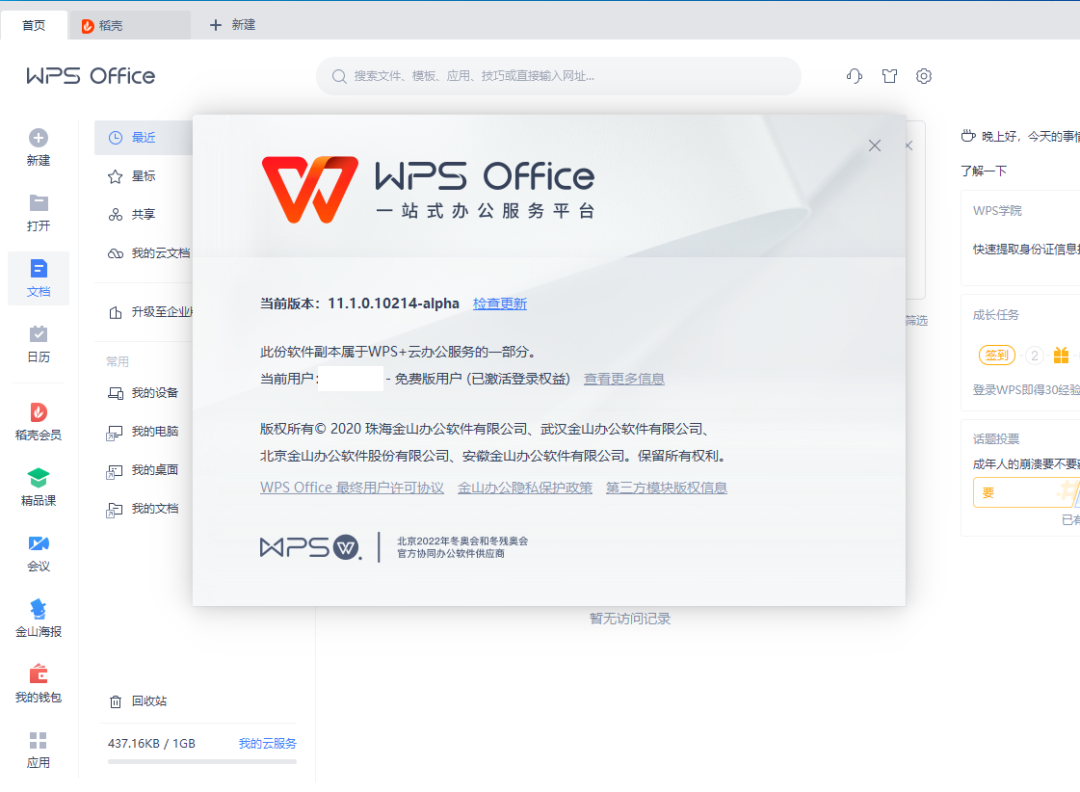Open 稻壳会员 membership icon
1080x792 pixels.
tap(39, 412)
